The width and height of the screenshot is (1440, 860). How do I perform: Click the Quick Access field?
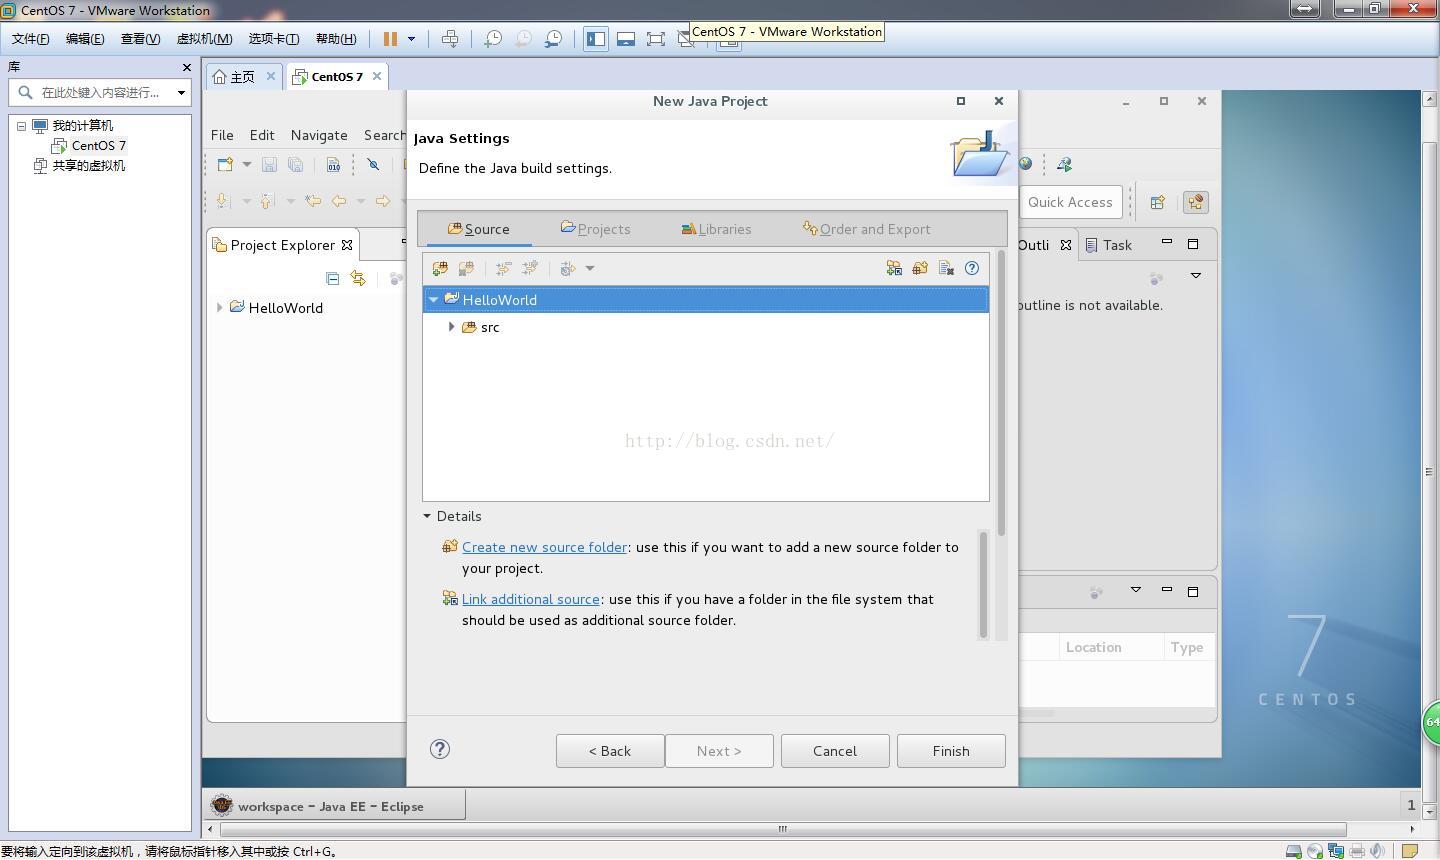pos(1070,202)
